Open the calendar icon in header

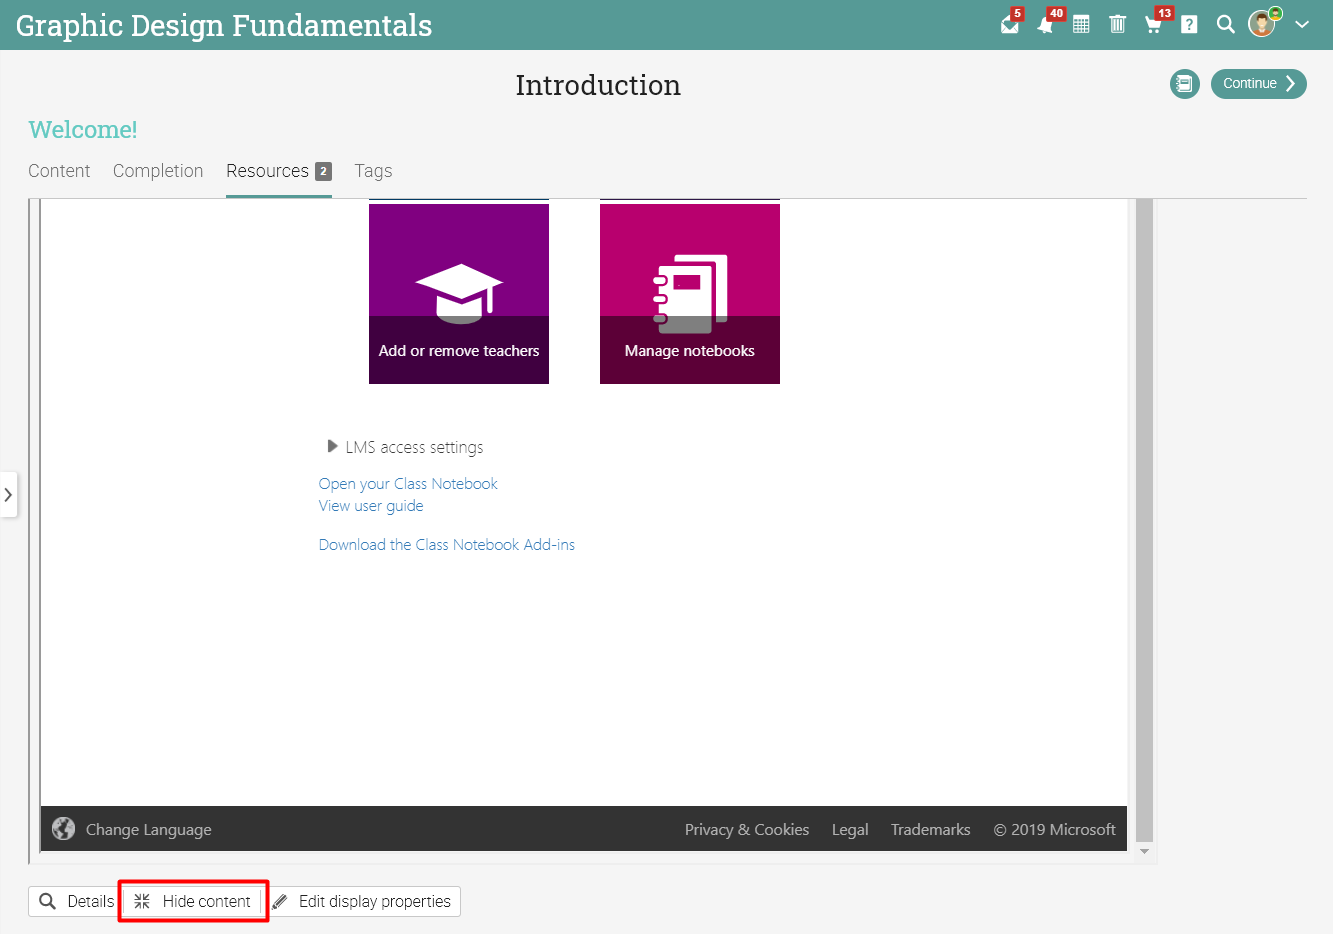[1081, 24]
